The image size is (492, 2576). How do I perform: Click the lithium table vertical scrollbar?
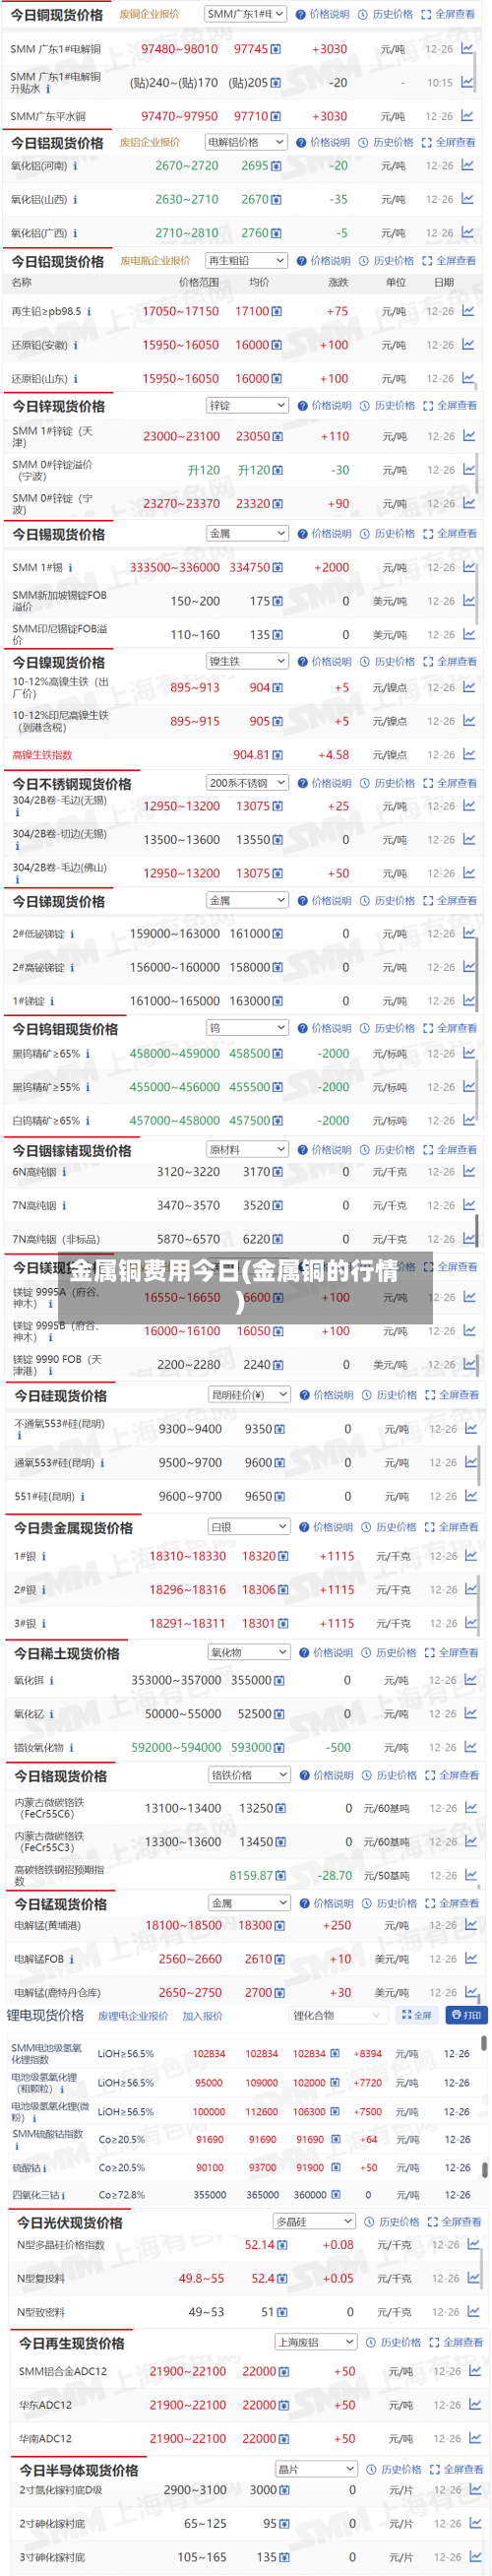485,2043
